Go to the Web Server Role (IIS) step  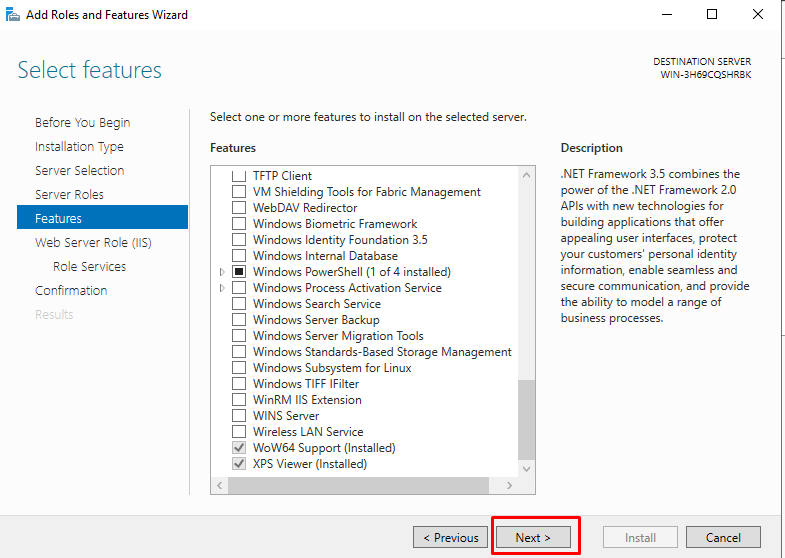(x=93, y=243)
